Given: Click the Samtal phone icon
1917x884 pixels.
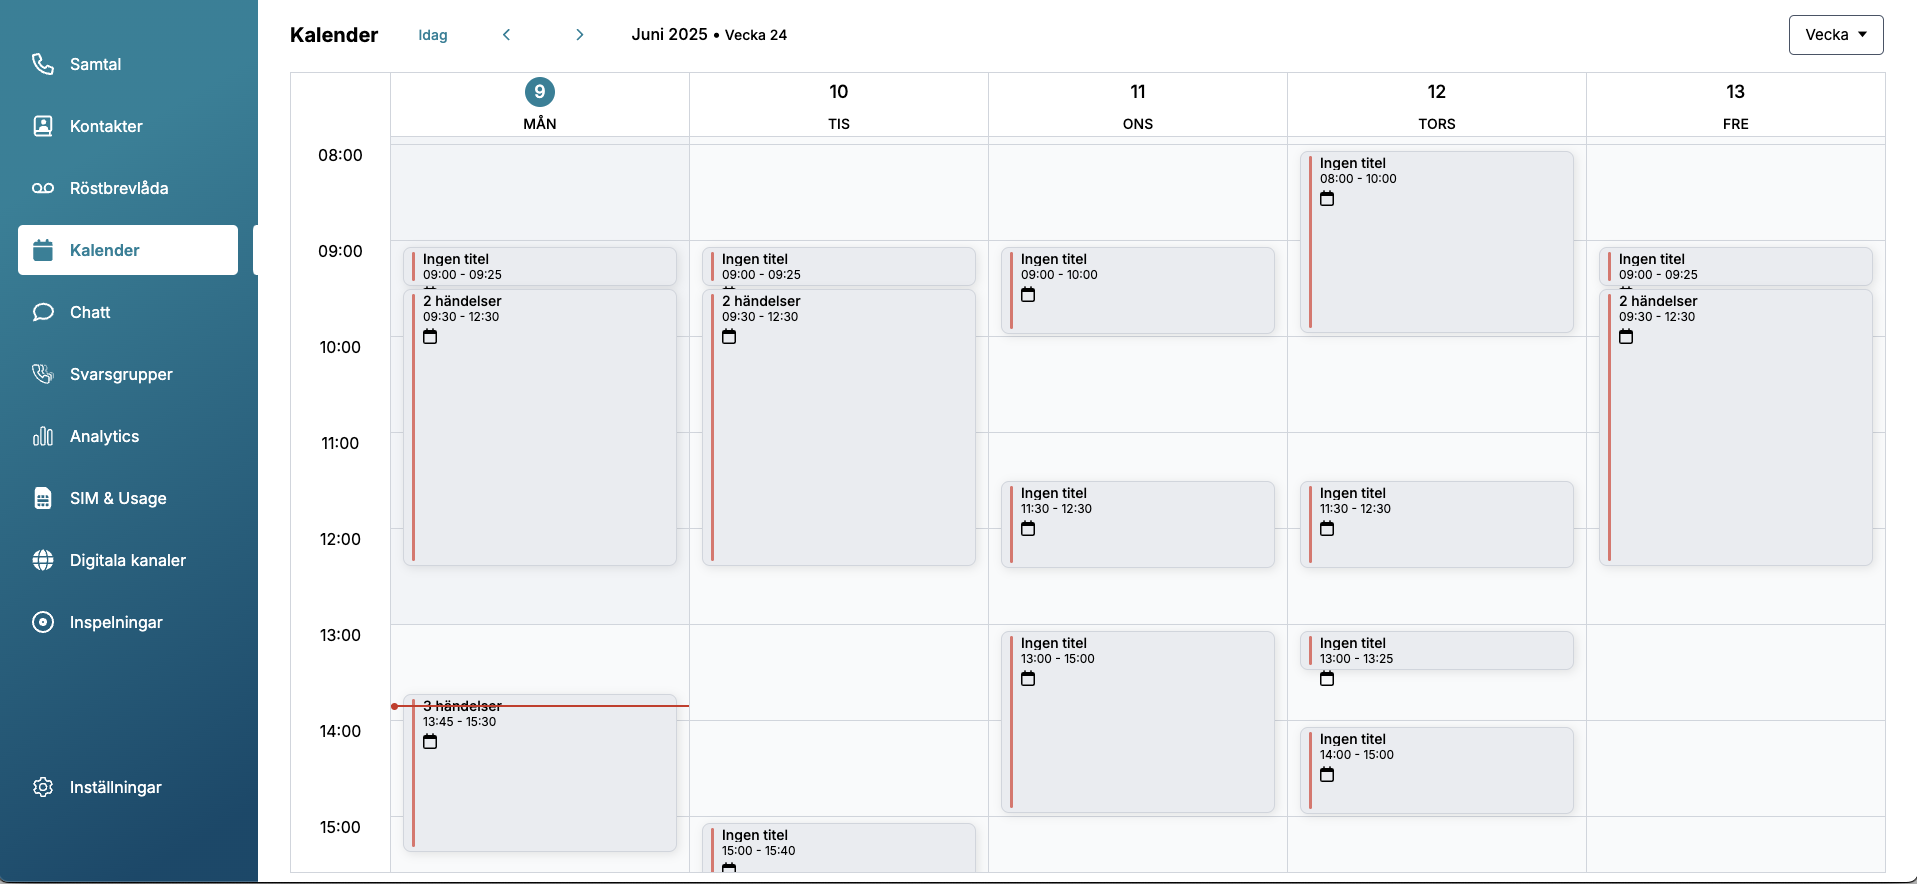Looking at the screenshot, I should [x=42, y=64].
